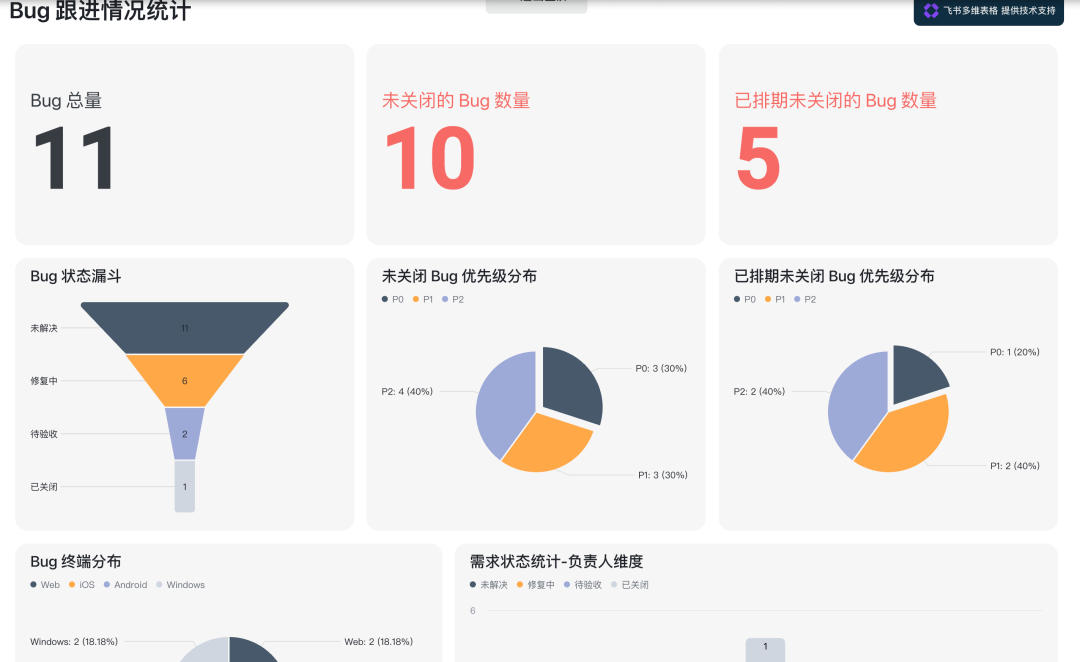Click the bar showing value 1 in 需求状态统计
Screen dimensions: 1080x662
[765, 648]
